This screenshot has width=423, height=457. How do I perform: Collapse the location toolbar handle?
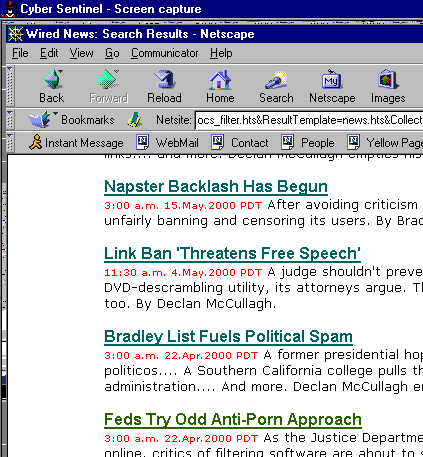point(10,120)
